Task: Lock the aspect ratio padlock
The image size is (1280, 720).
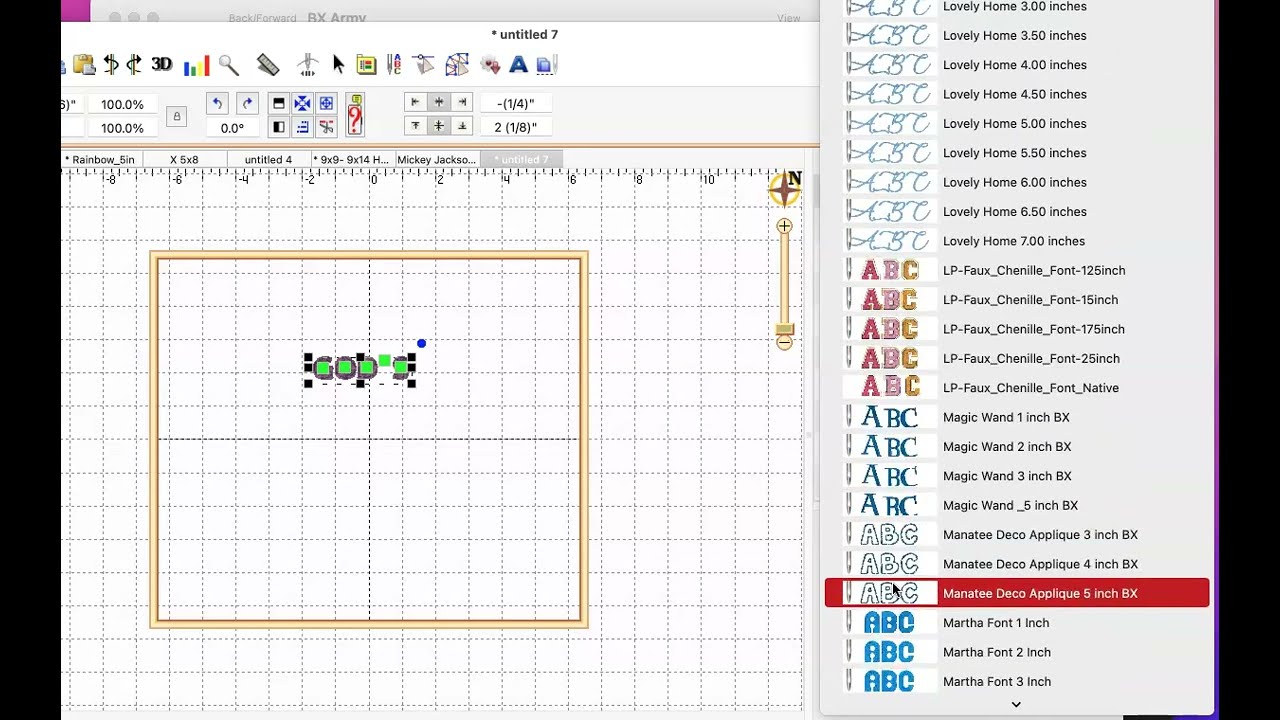Action: coord(176,116)
